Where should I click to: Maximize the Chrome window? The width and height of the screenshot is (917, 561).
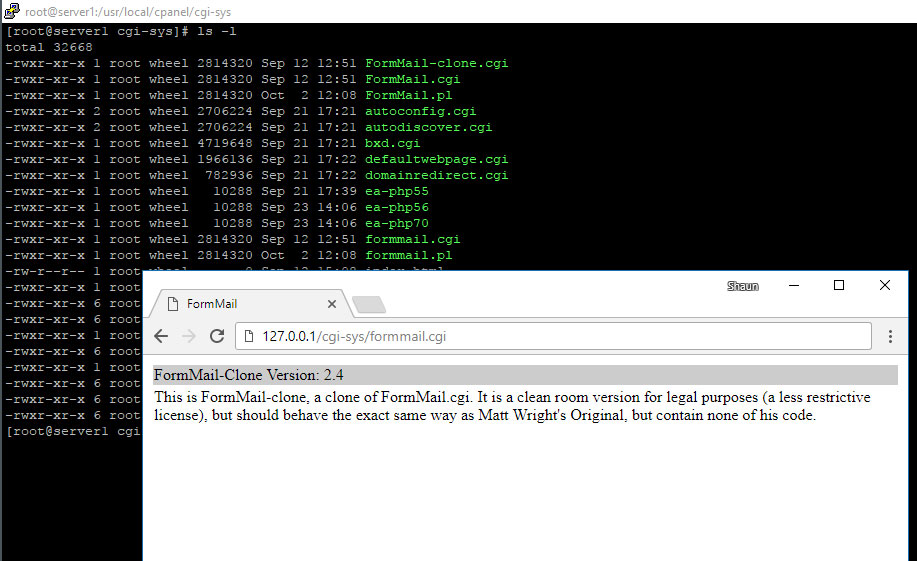tap(839, 285)
